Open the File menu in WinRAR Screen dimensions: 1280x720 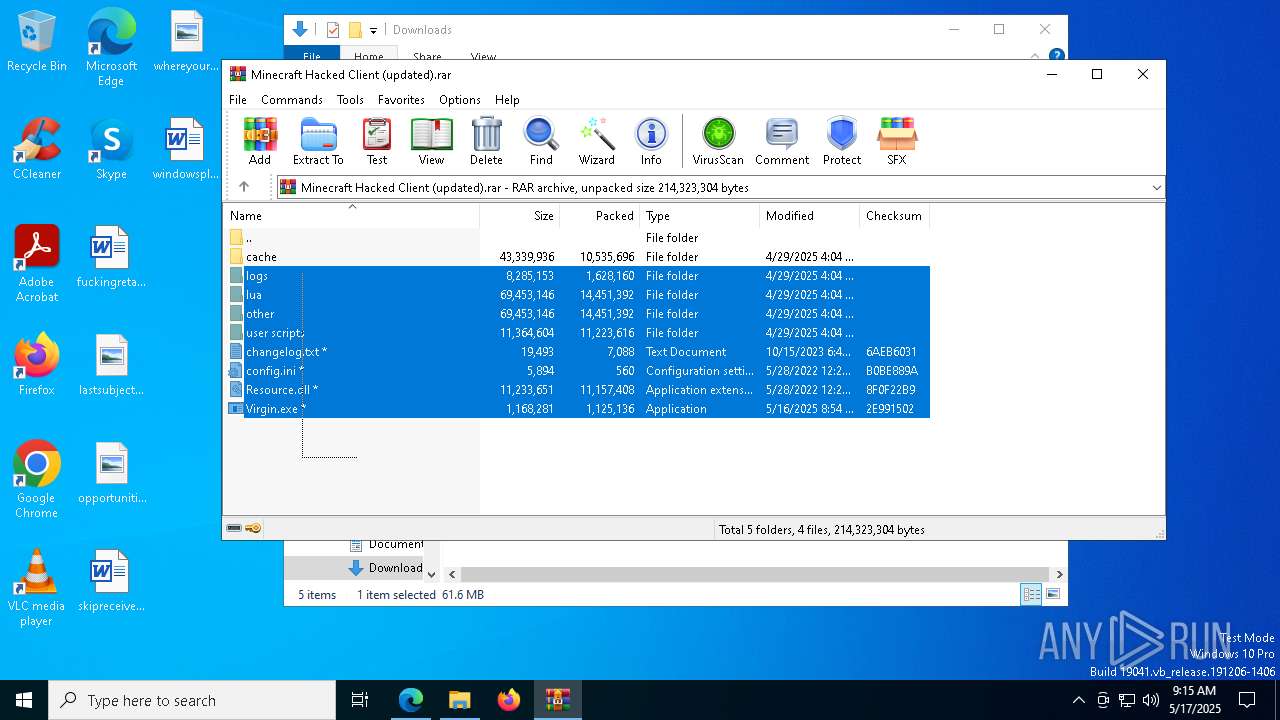pyautogui.click(x=238, y=100)
